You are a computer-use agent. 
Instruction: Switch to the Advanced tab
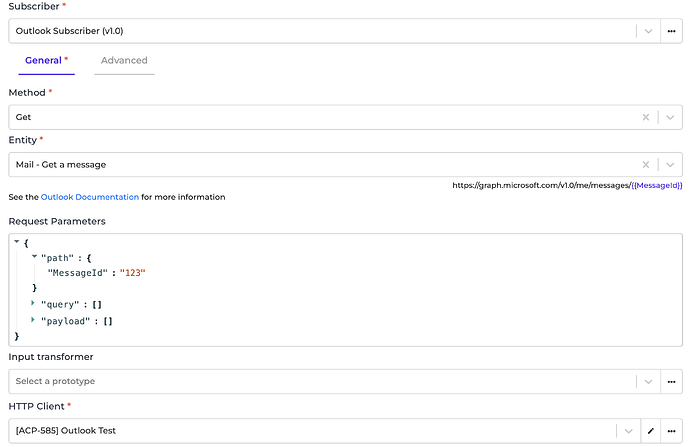coord(124,61)
